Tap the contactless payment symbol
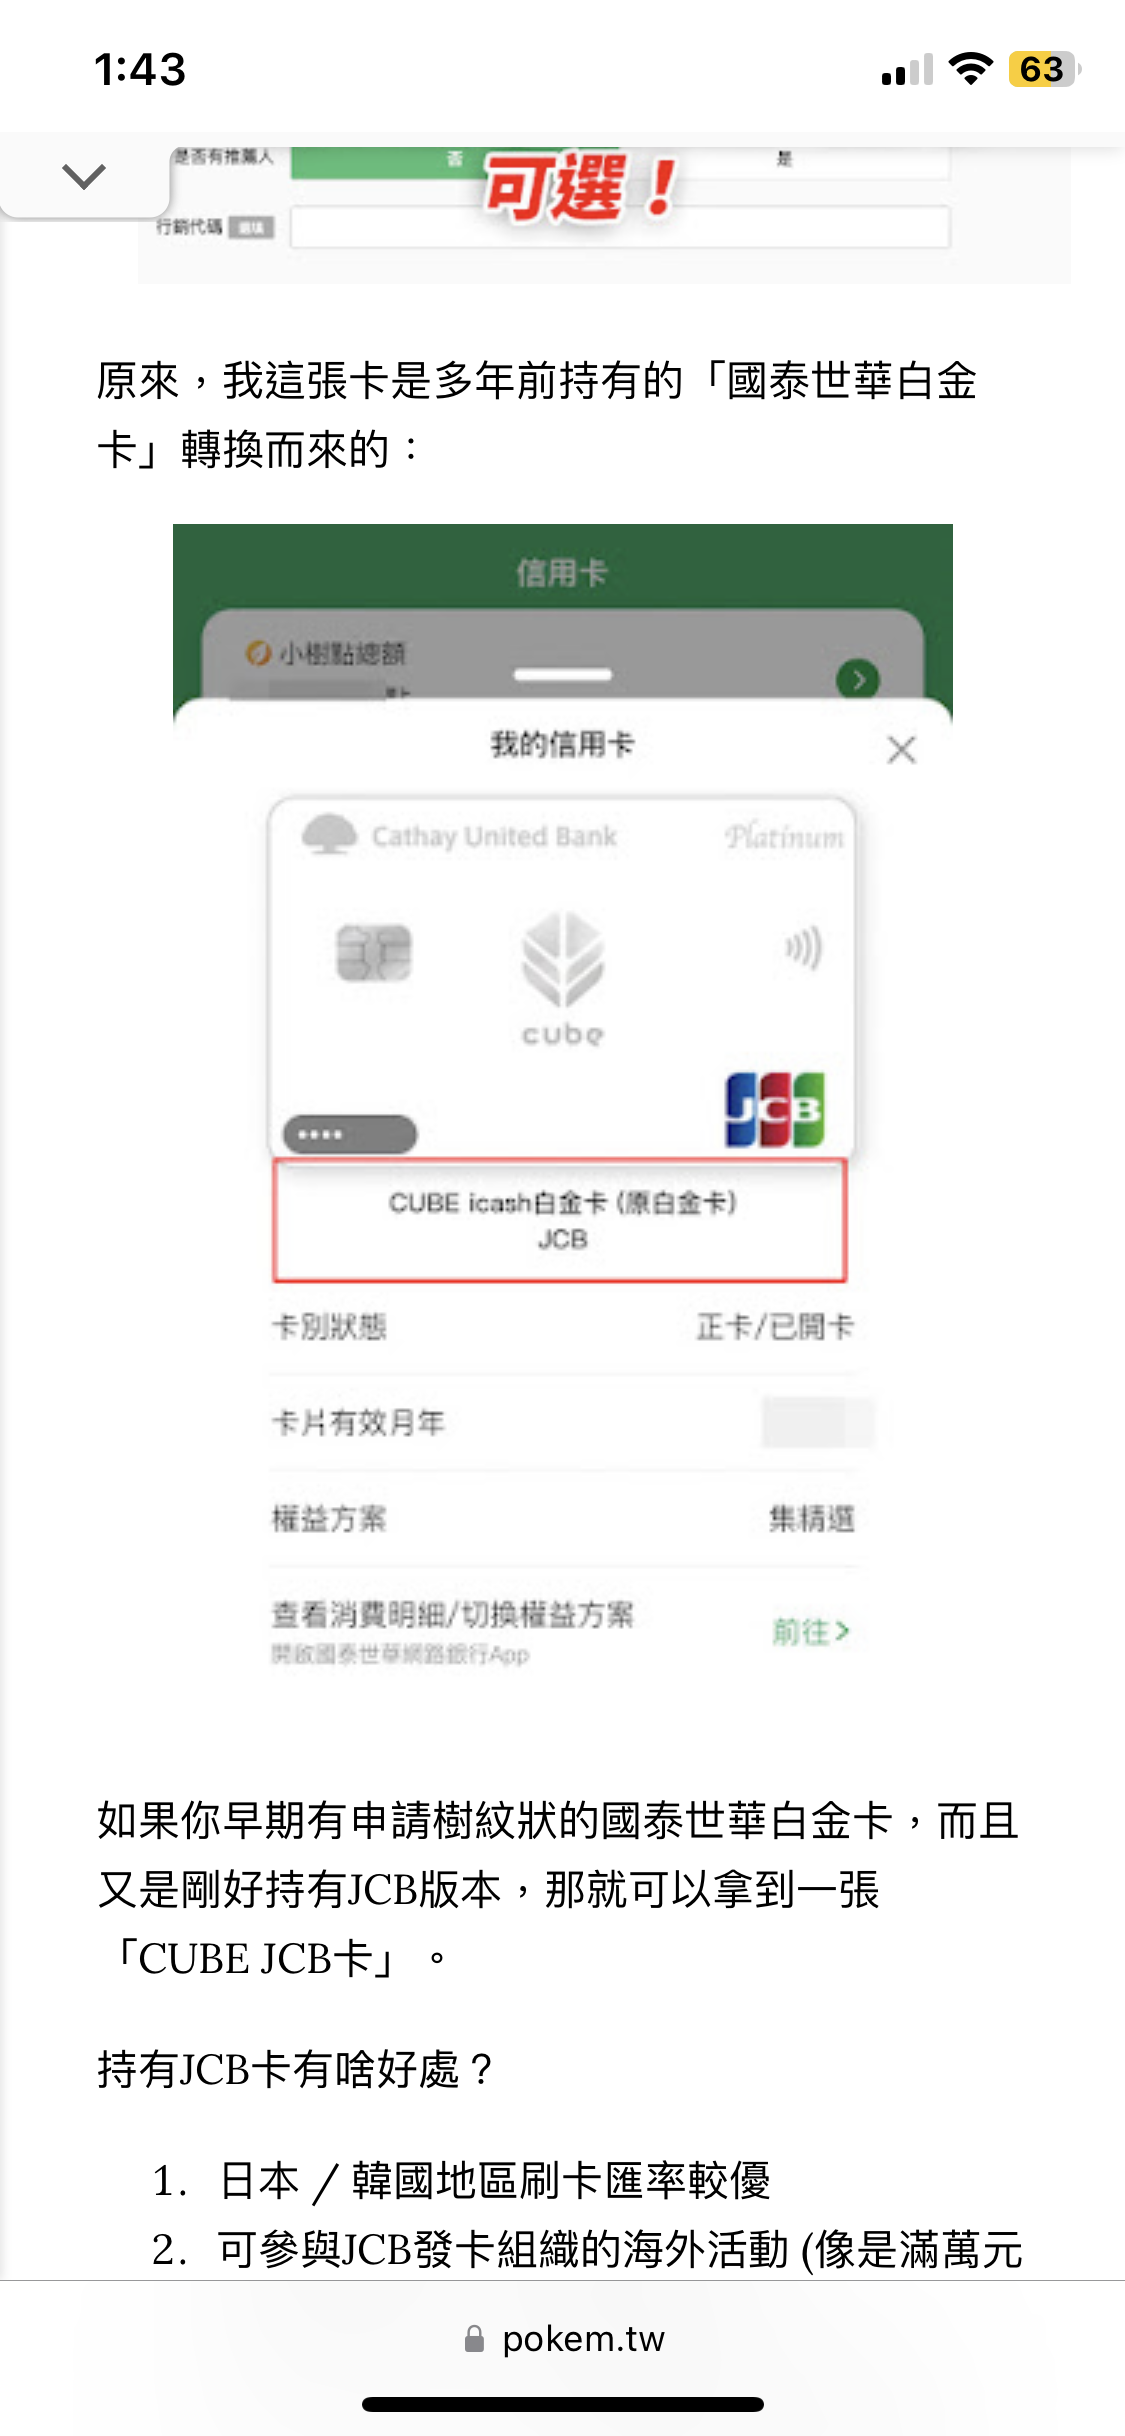The image size is (1125, 2436). [804, 947]
